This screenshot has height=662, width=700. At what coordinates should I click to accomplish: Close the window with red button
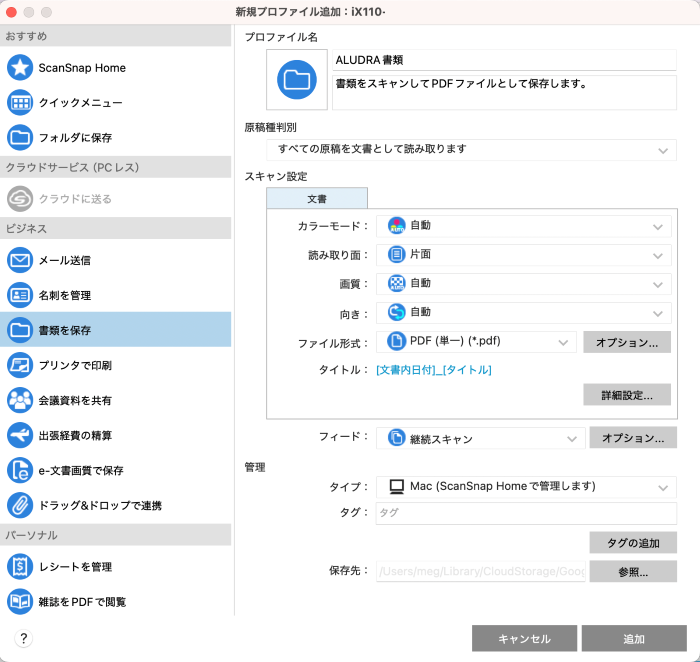(11, 12)
